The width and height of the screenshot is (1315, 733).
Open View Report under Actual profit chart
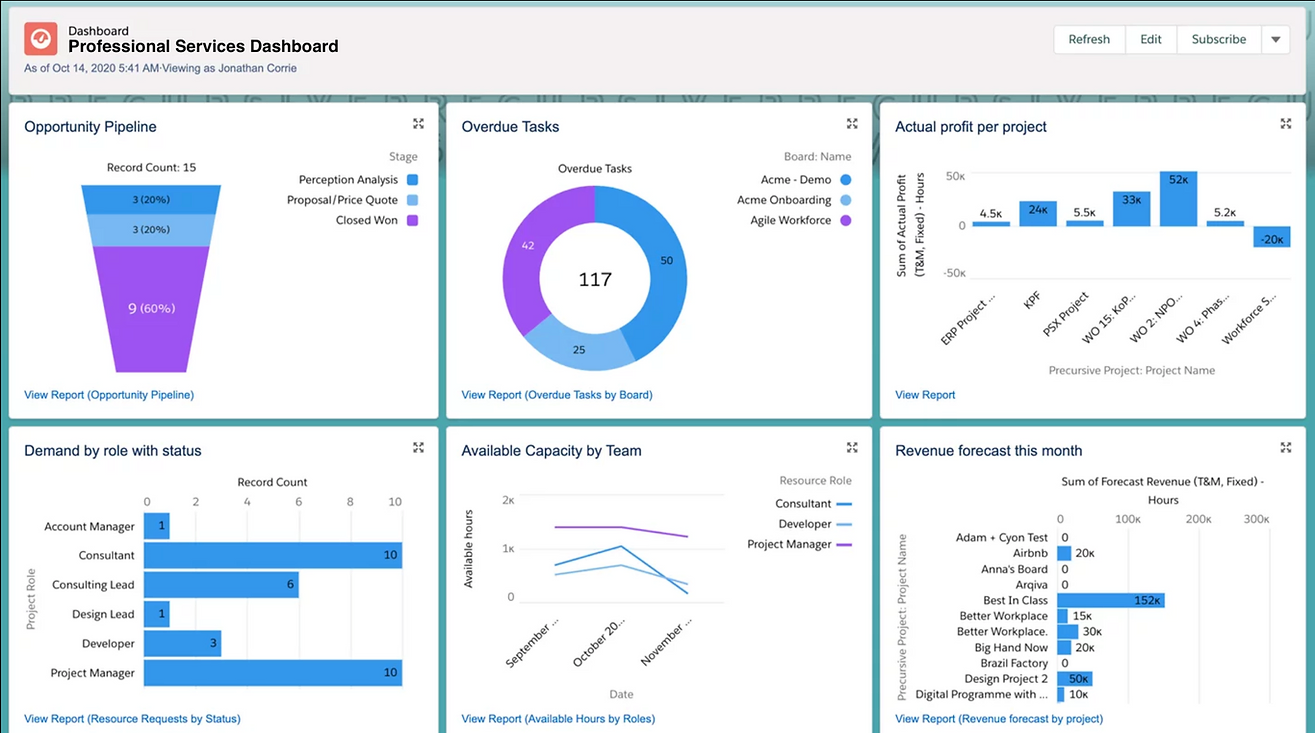[x=925, y=395]
